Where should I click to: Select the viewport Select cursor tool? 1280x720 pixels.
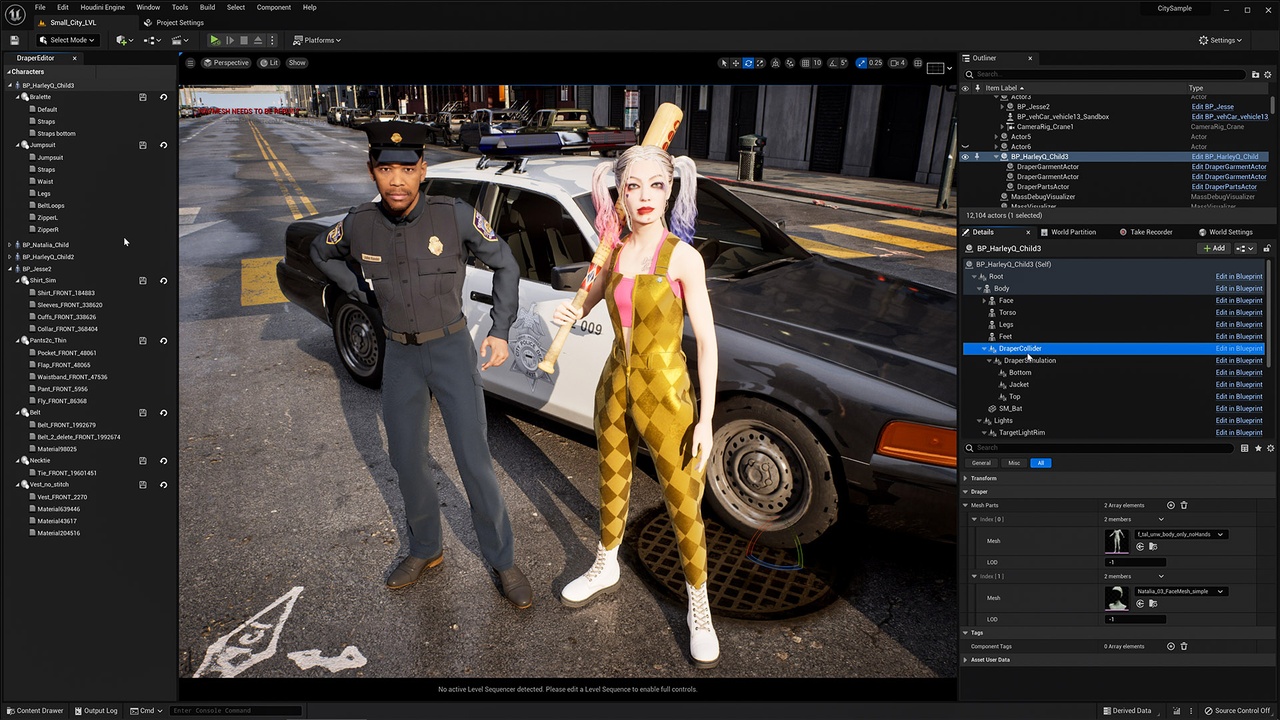pyautogui.click(x=724, y=63)
